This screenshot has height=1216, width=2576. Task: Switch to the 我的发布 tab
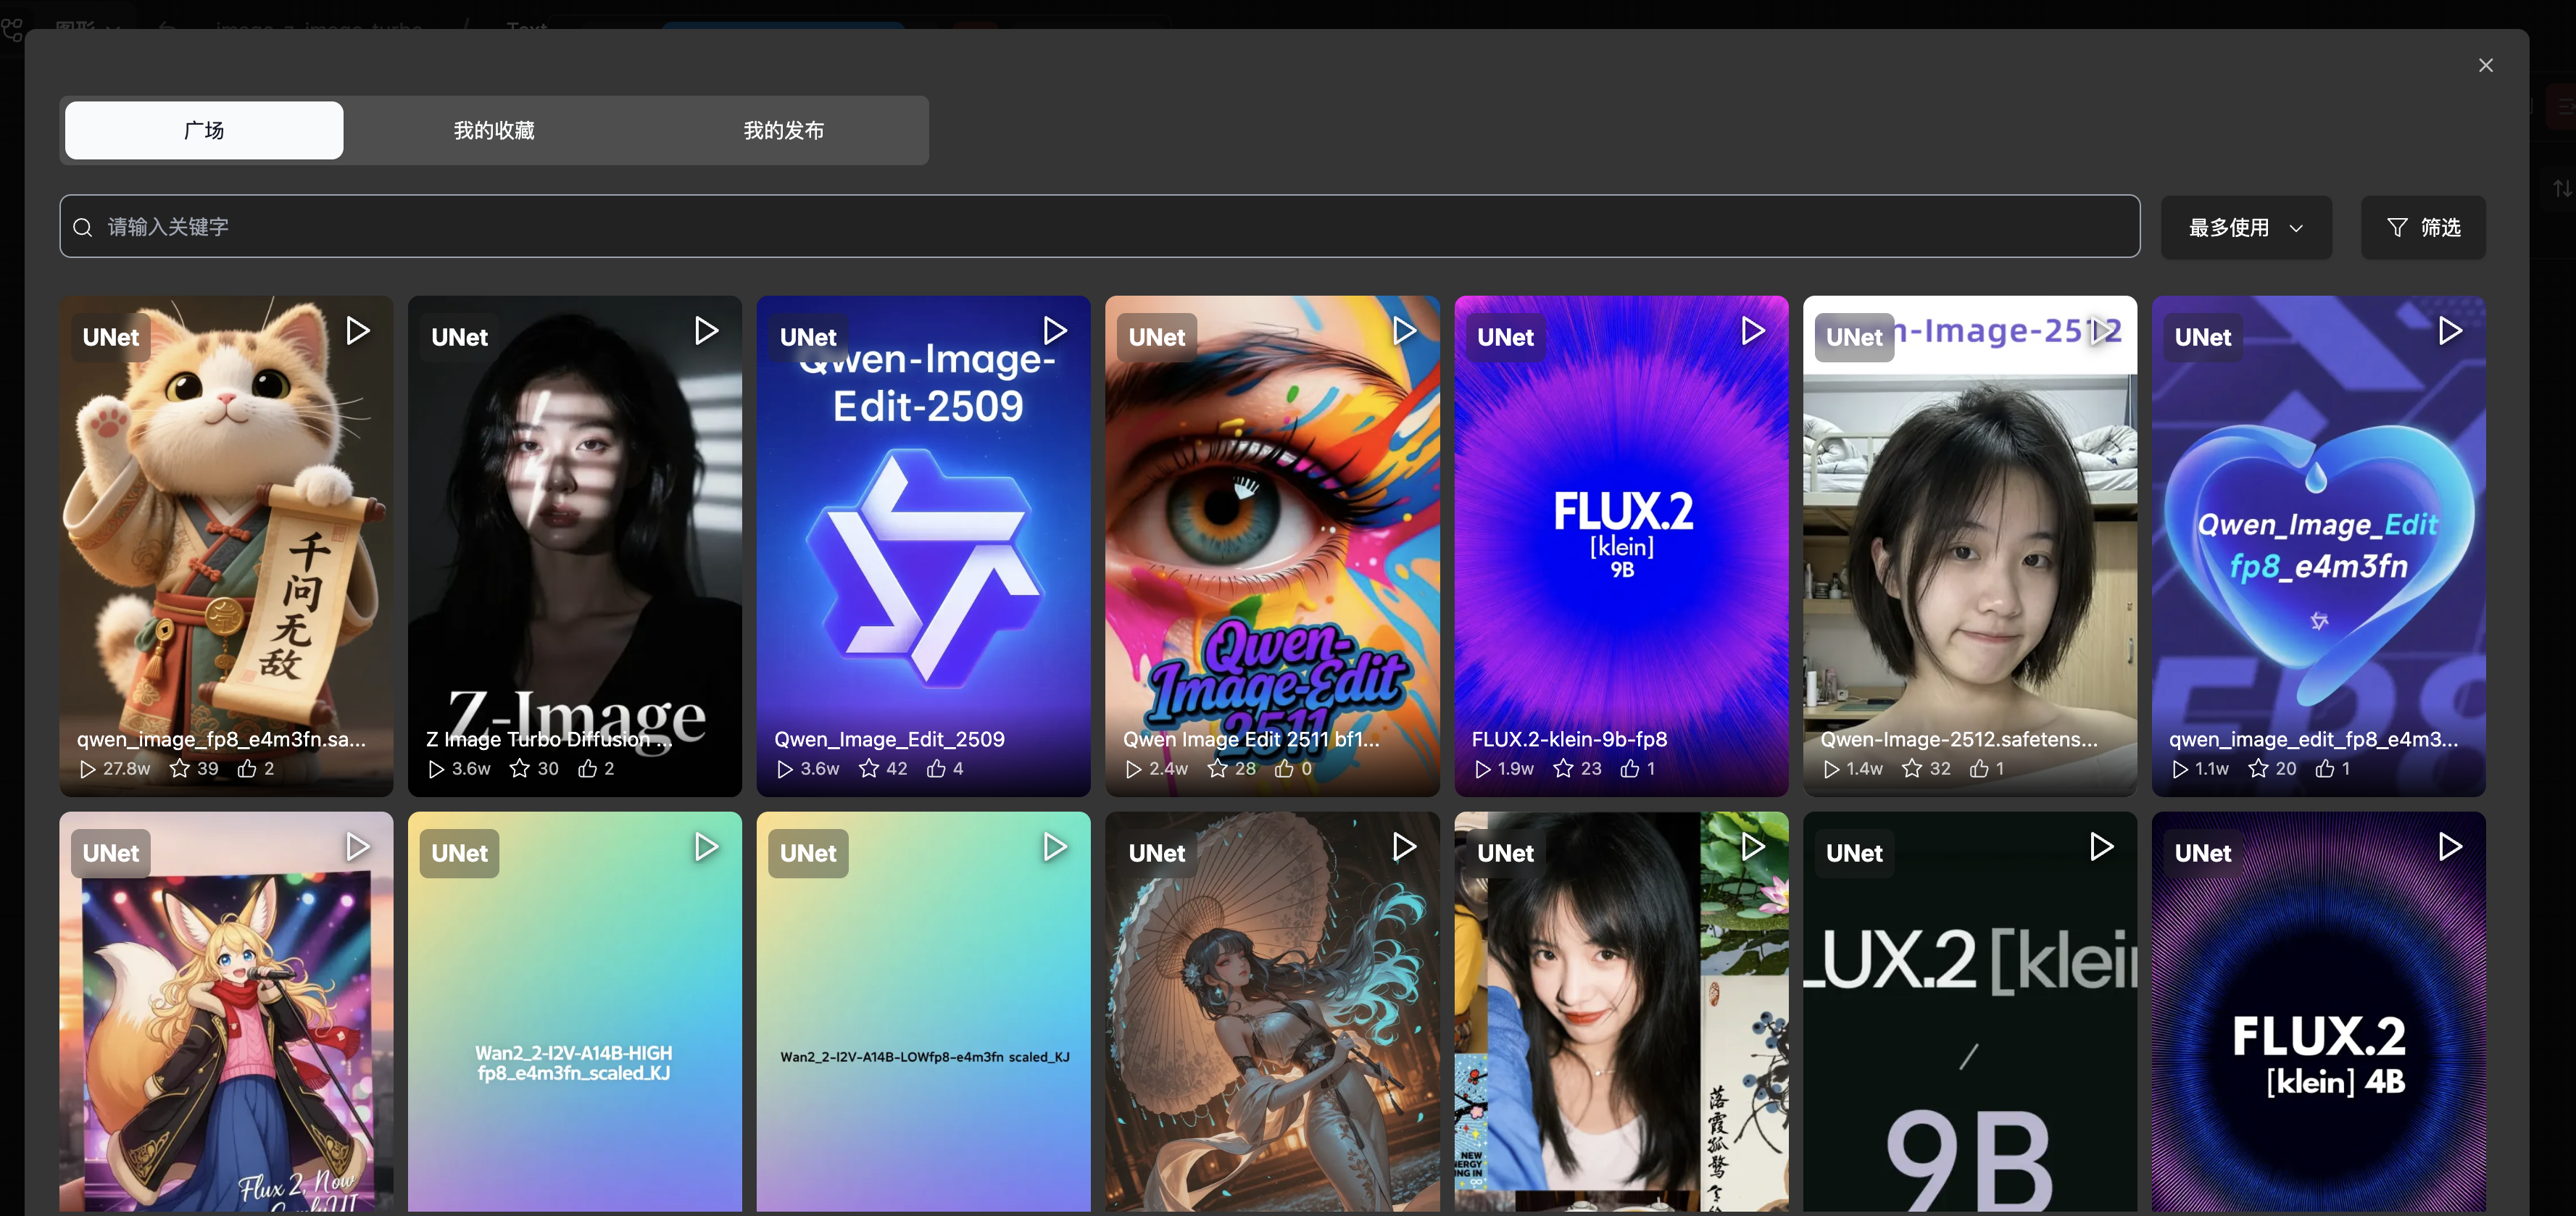coord(784,130)
